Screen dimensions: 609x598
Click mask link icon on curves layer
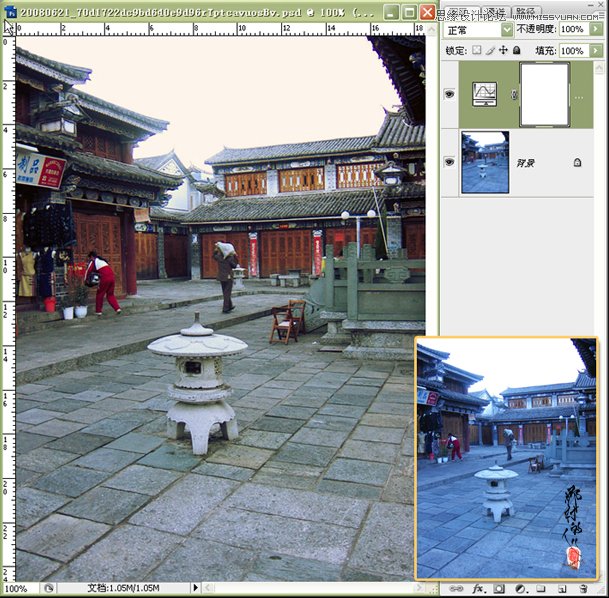[514, 94]
